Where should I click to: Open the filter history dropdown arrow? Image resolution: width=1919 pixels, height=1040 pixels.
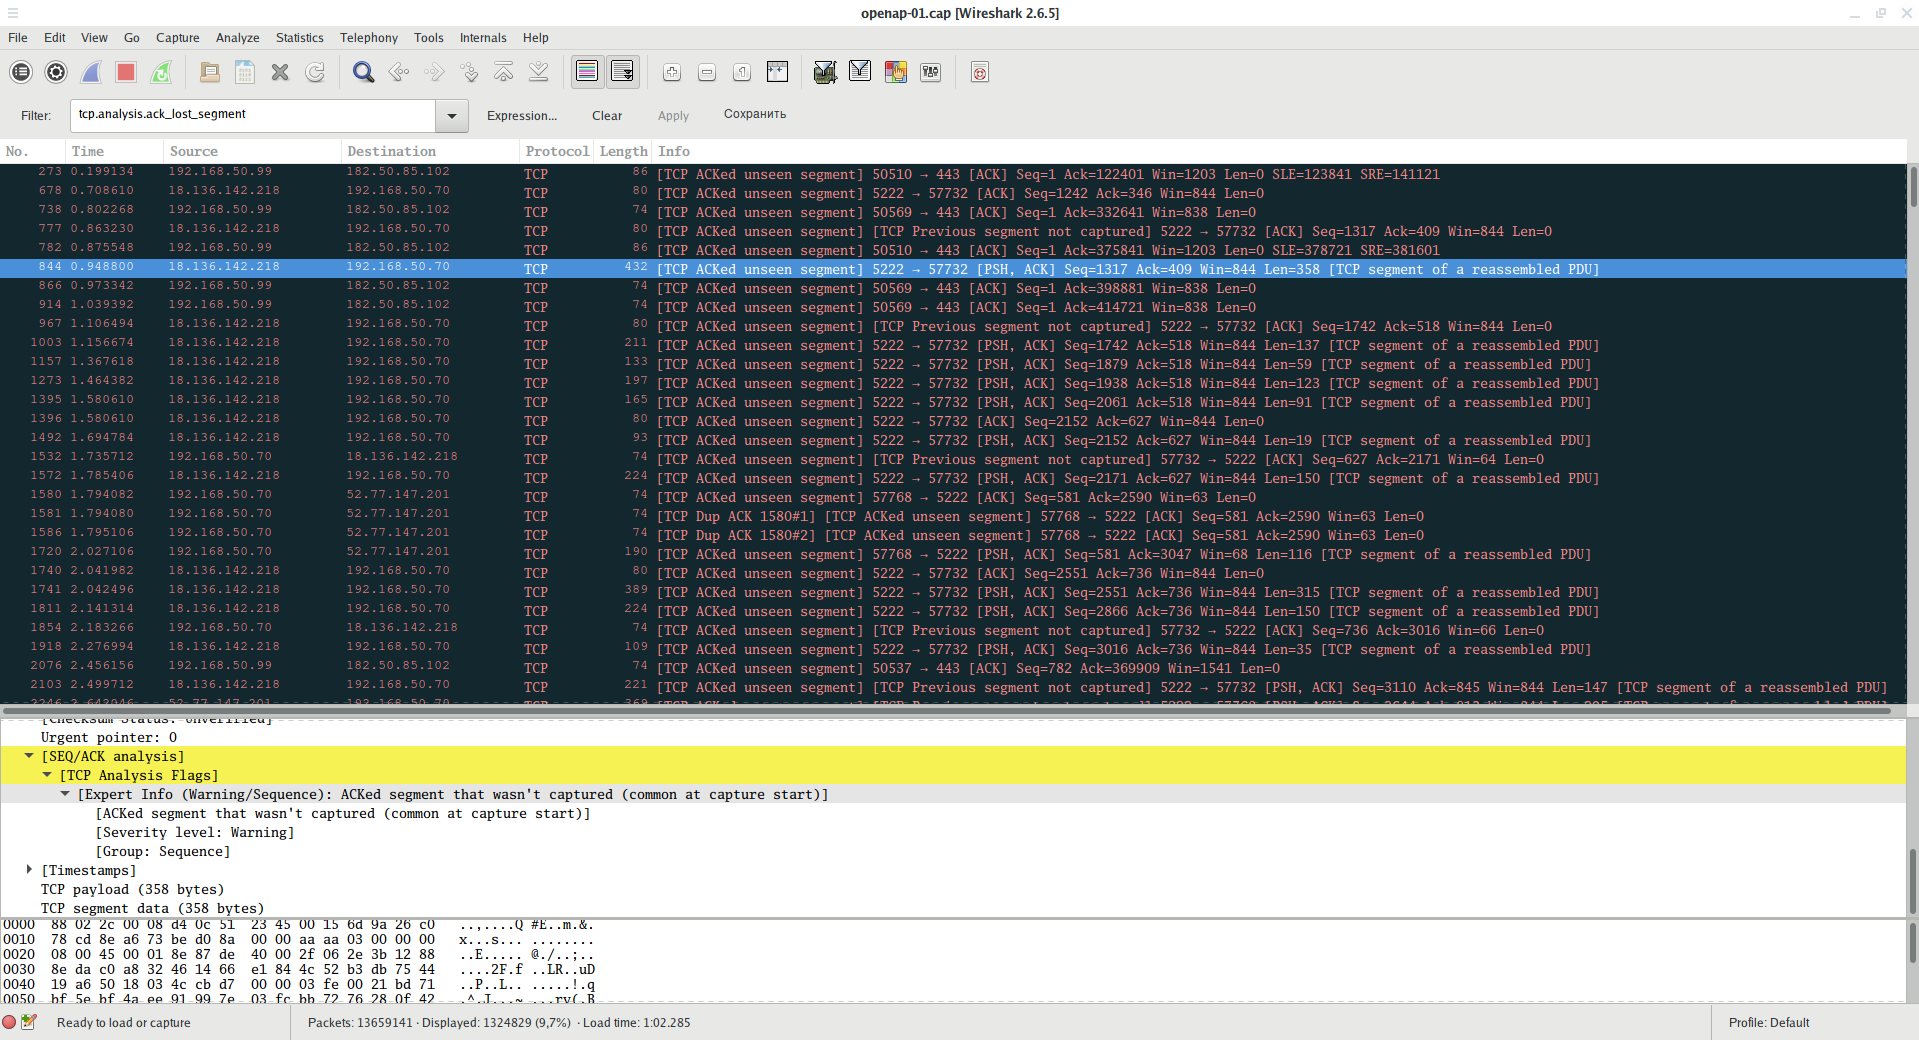(x=452, y=116)
